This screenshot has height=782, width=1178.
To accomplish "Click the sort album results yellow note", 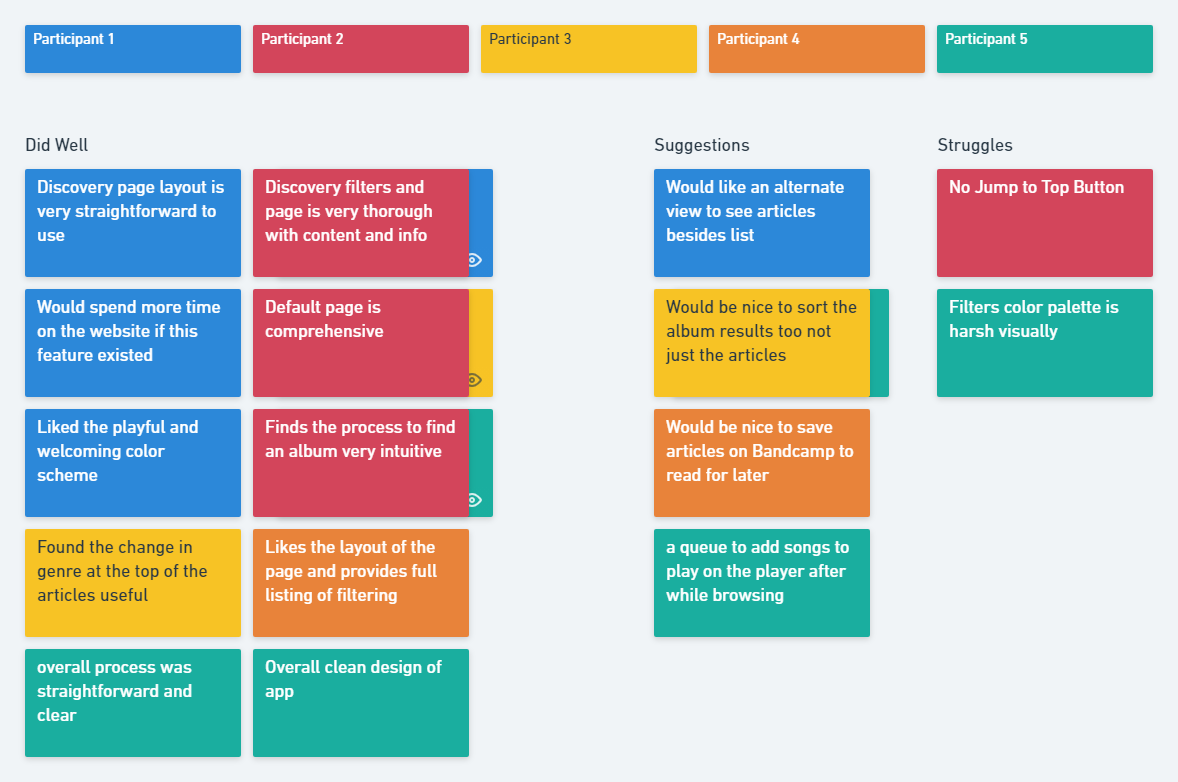I will point(762,343).
